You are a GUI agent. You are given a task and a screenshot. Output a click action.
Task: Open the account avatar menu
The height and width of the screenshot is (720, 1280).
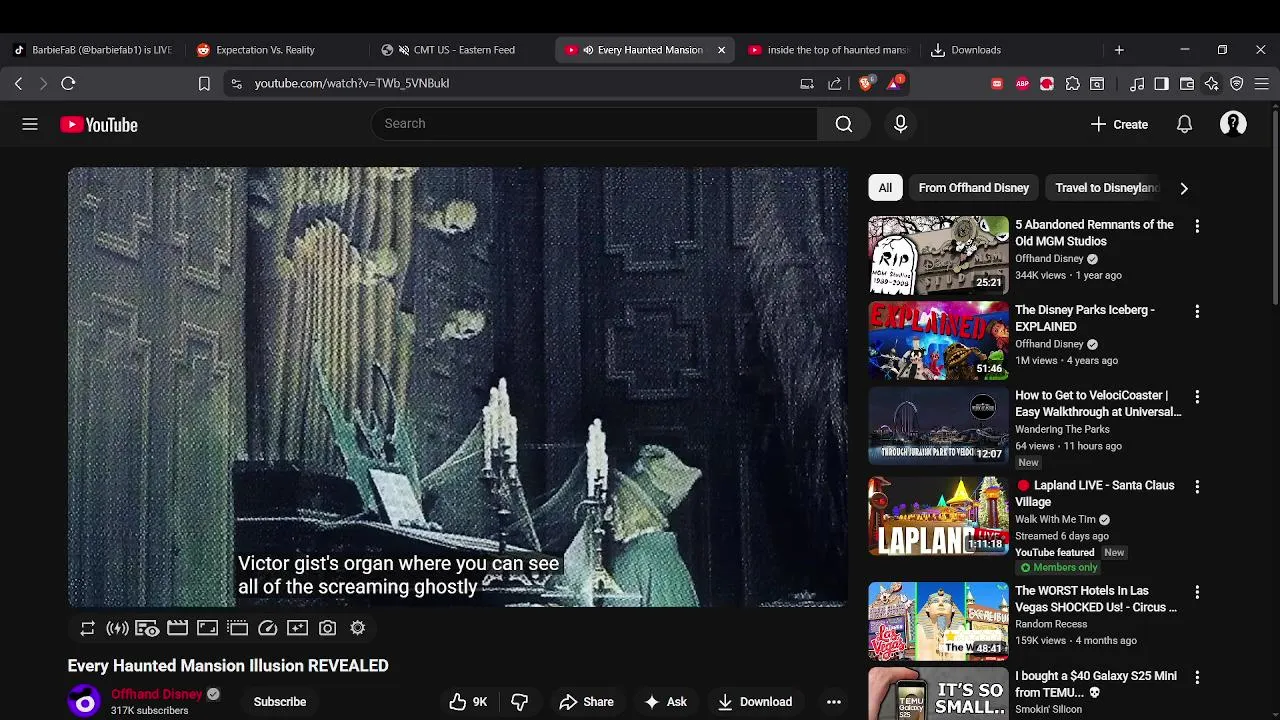pos(1233,124)
